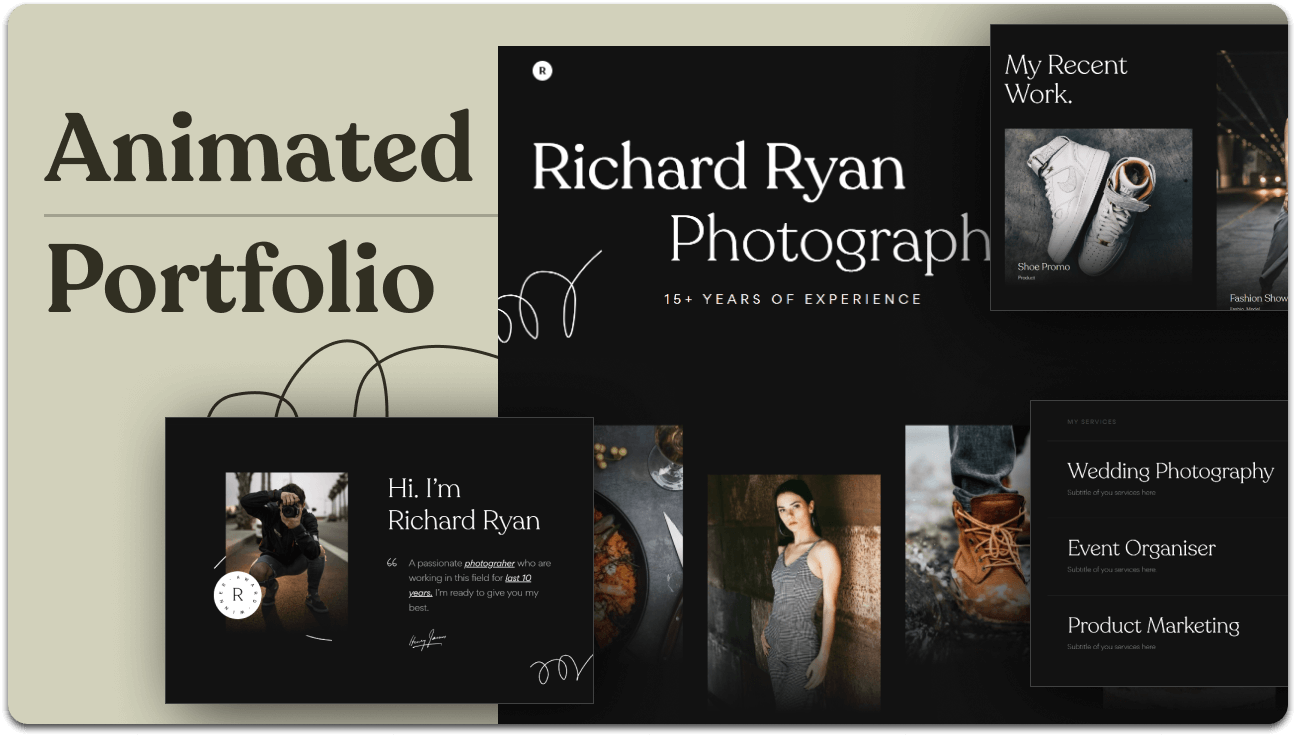
Task: Click the 'Richard Ryan' main heading
Action: point(718,168)
